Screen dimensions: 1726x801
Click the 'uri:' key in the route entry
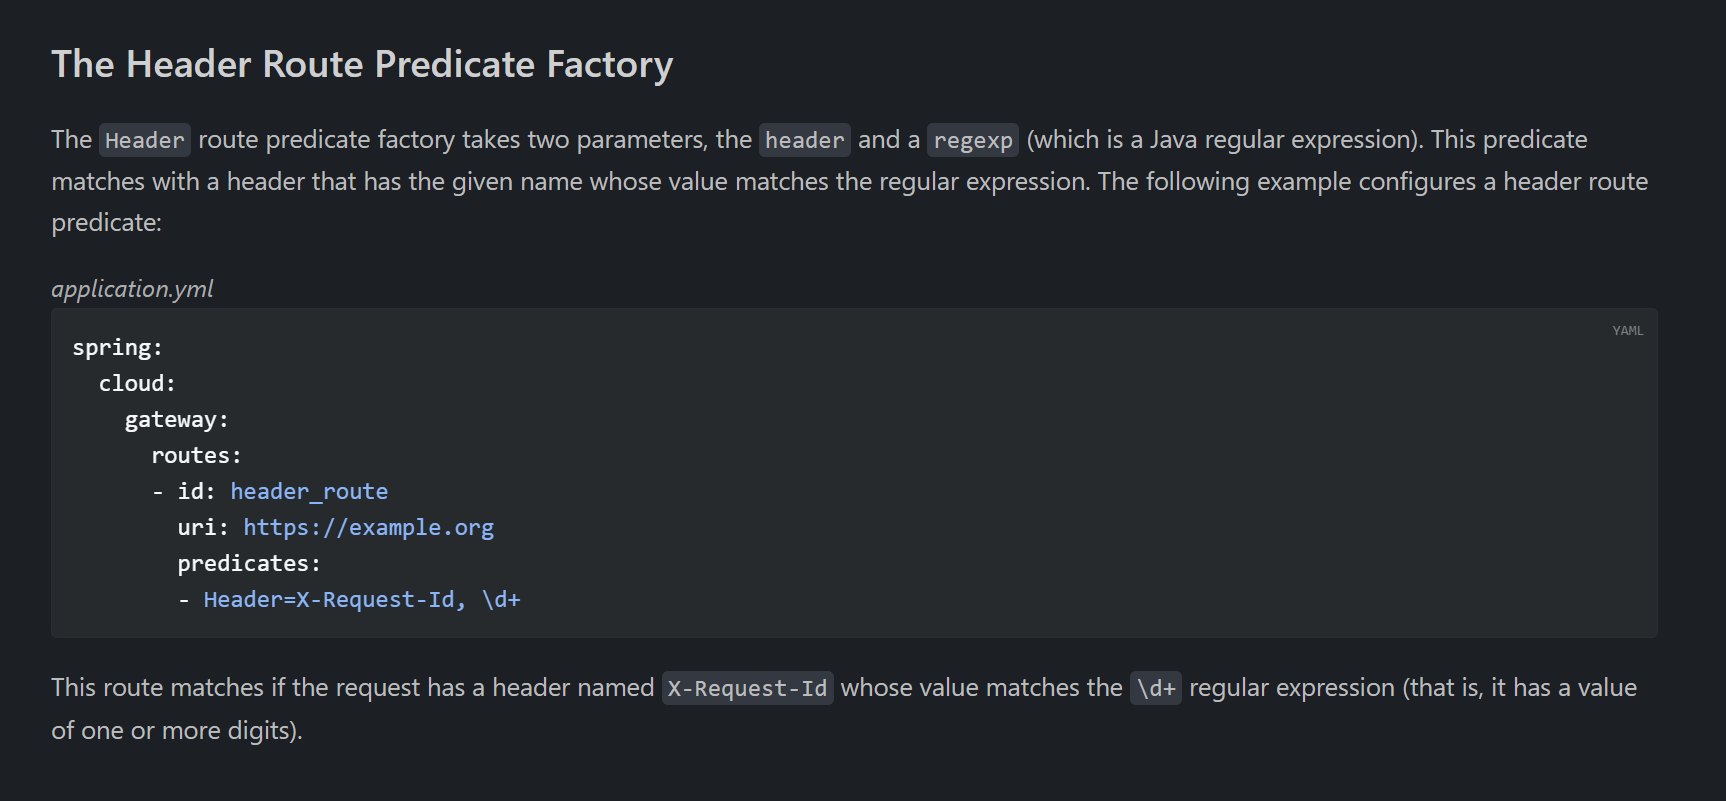[x=203, y=528]
